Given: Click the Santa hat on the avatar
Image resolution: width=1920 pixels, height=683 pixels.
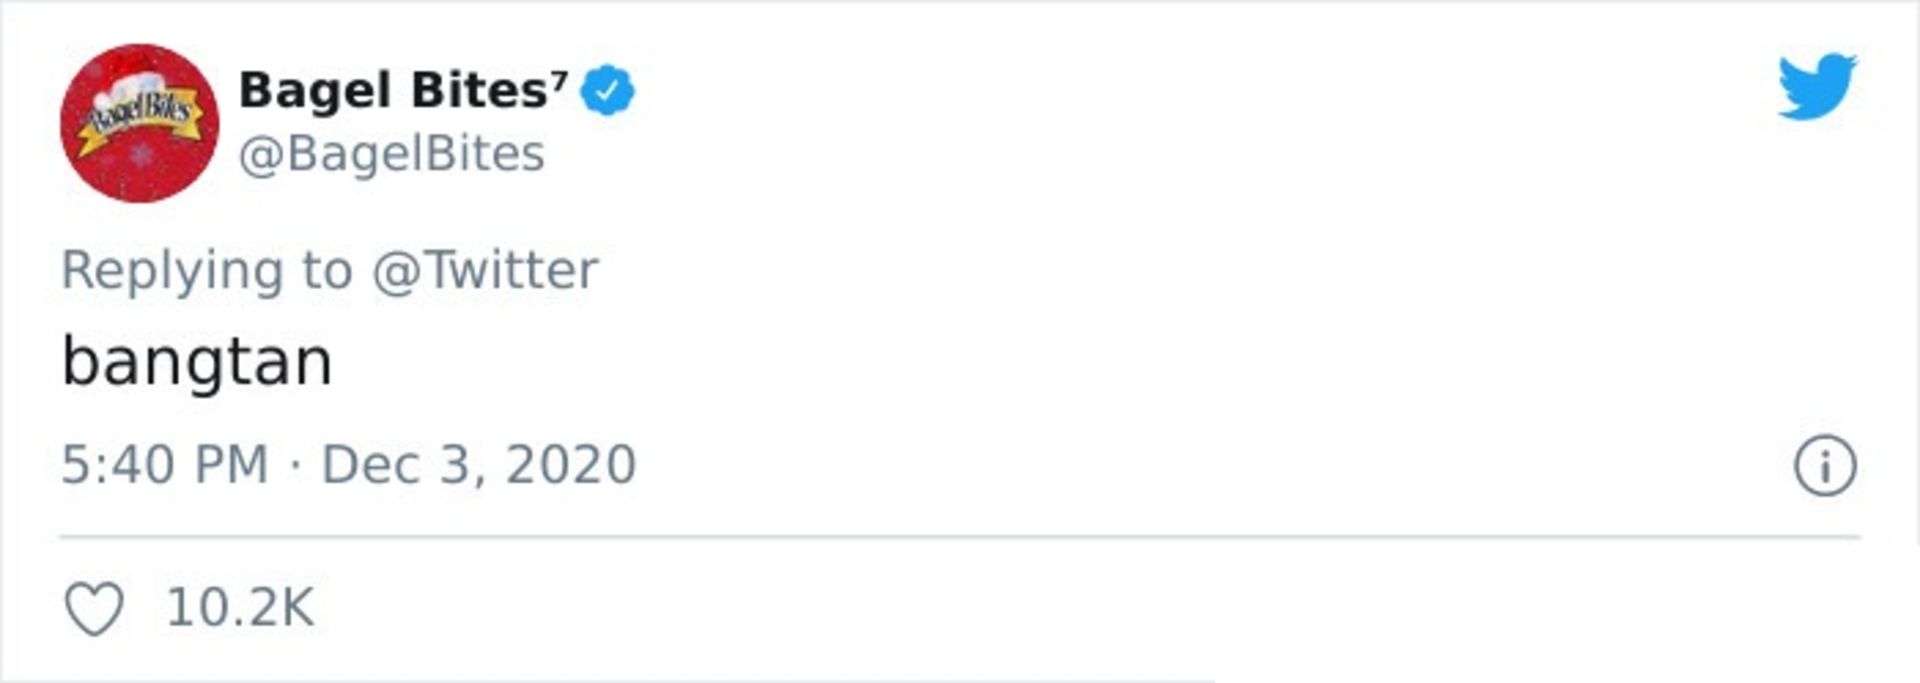Looking at the screenshot, I should [135, 70].
